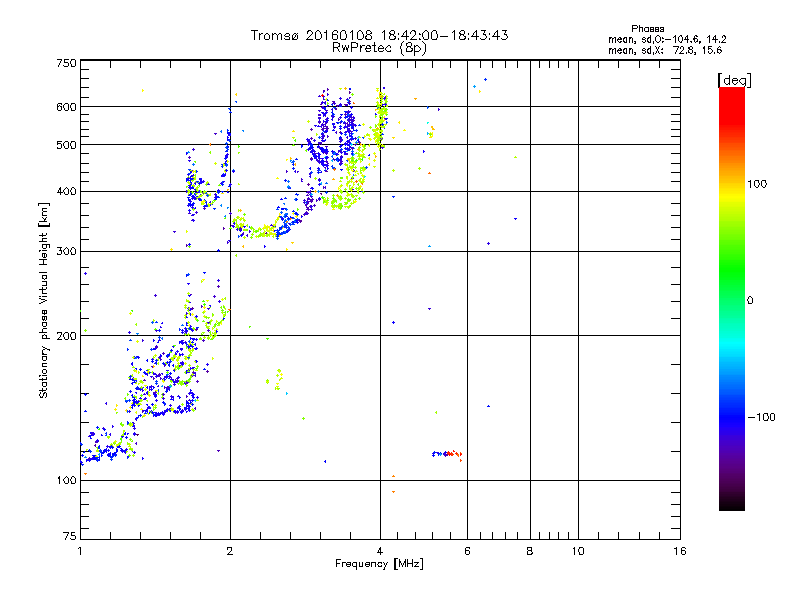Click the x-axis tick label '4'
The width and height of the screenshot is (800, 600).
click(x=380, y=551)
